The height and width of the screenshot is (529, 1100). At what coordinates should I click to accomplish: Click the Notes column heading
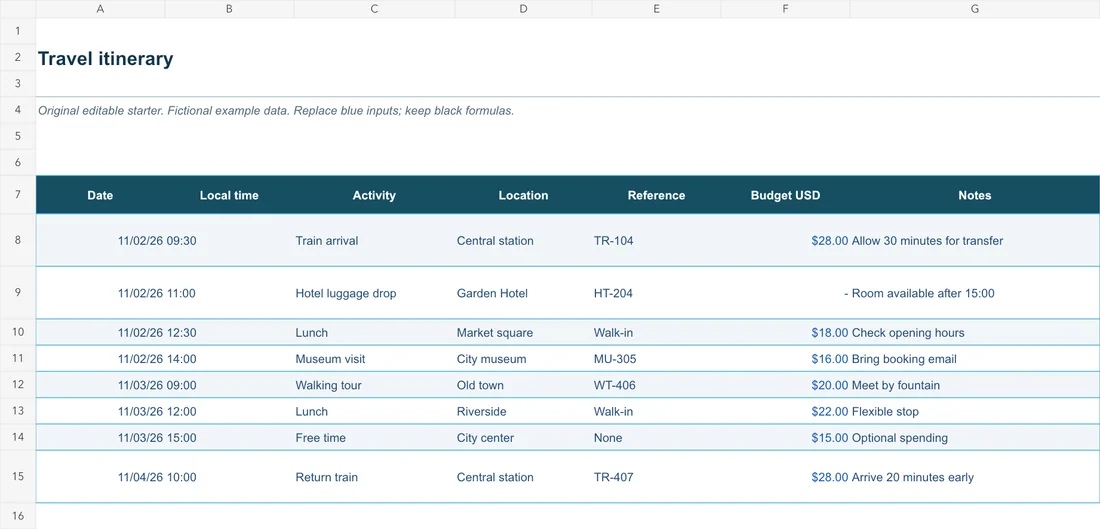pyautogui.click(x=975, y=195)
